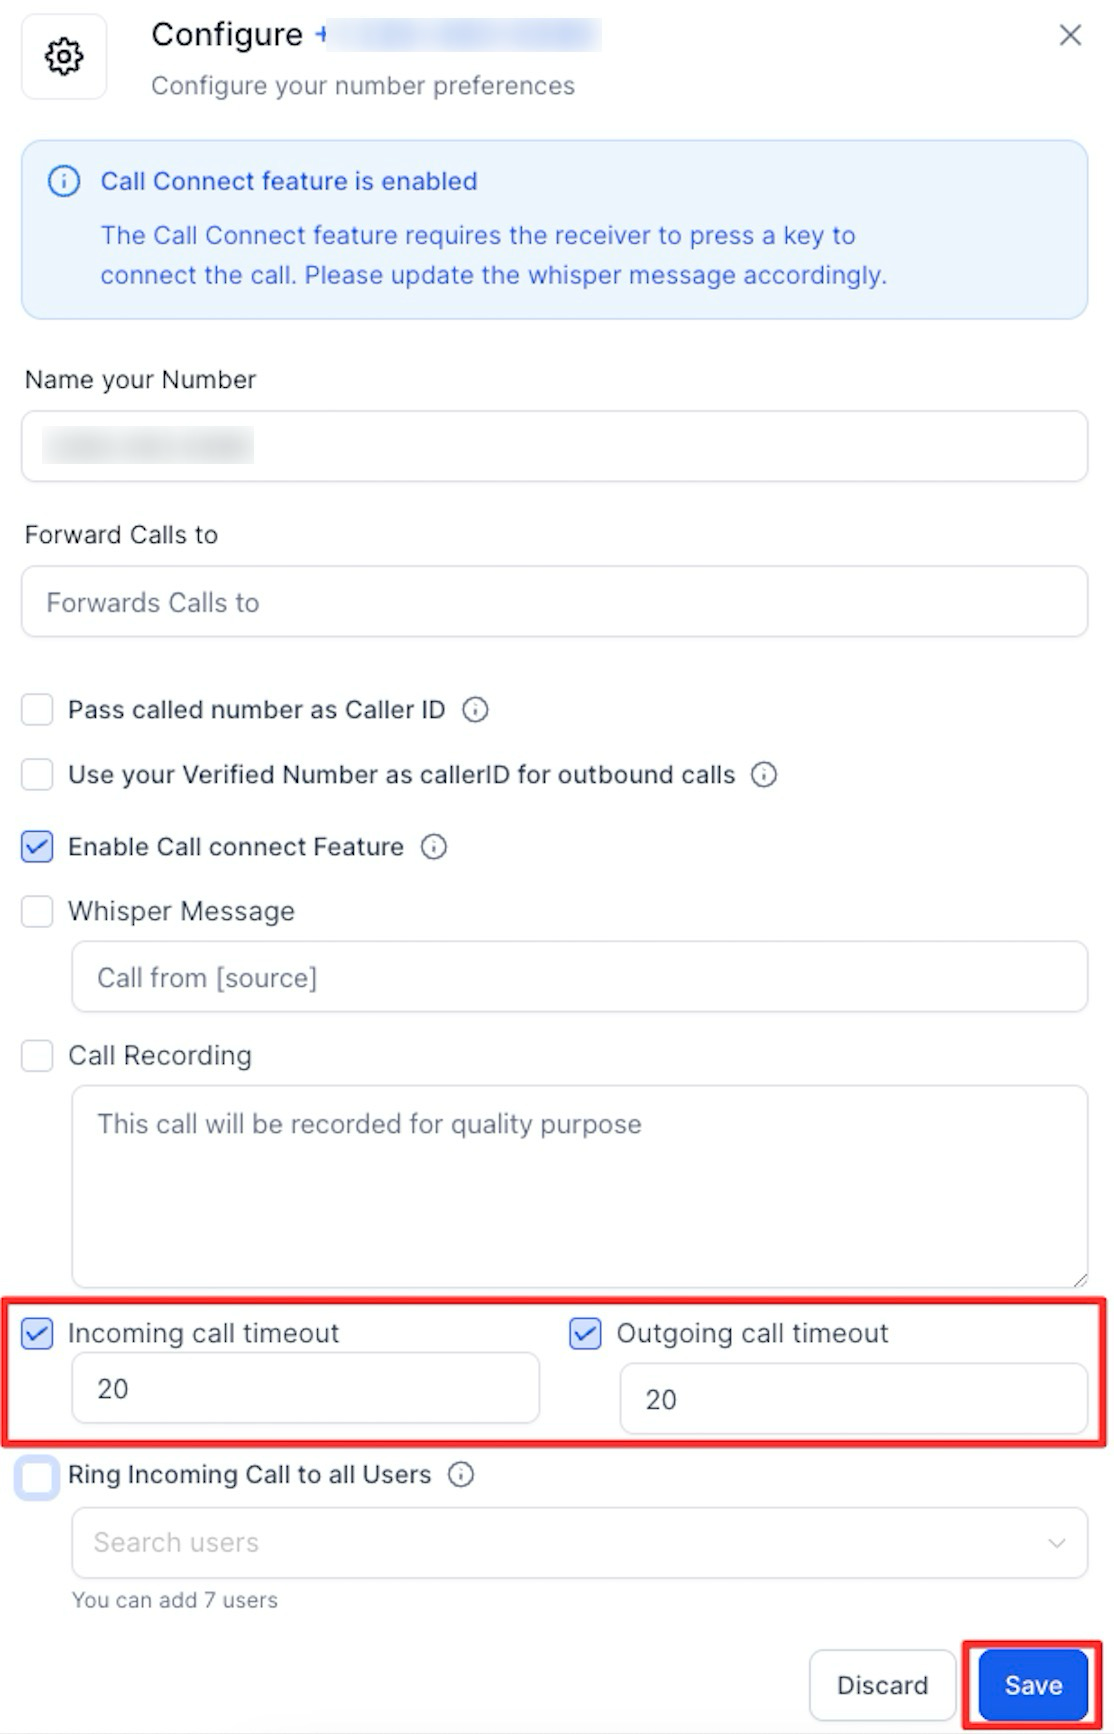Screen dimensions: 1114x1734
Task: Close the Configure panel
Action: point(1070,35)
